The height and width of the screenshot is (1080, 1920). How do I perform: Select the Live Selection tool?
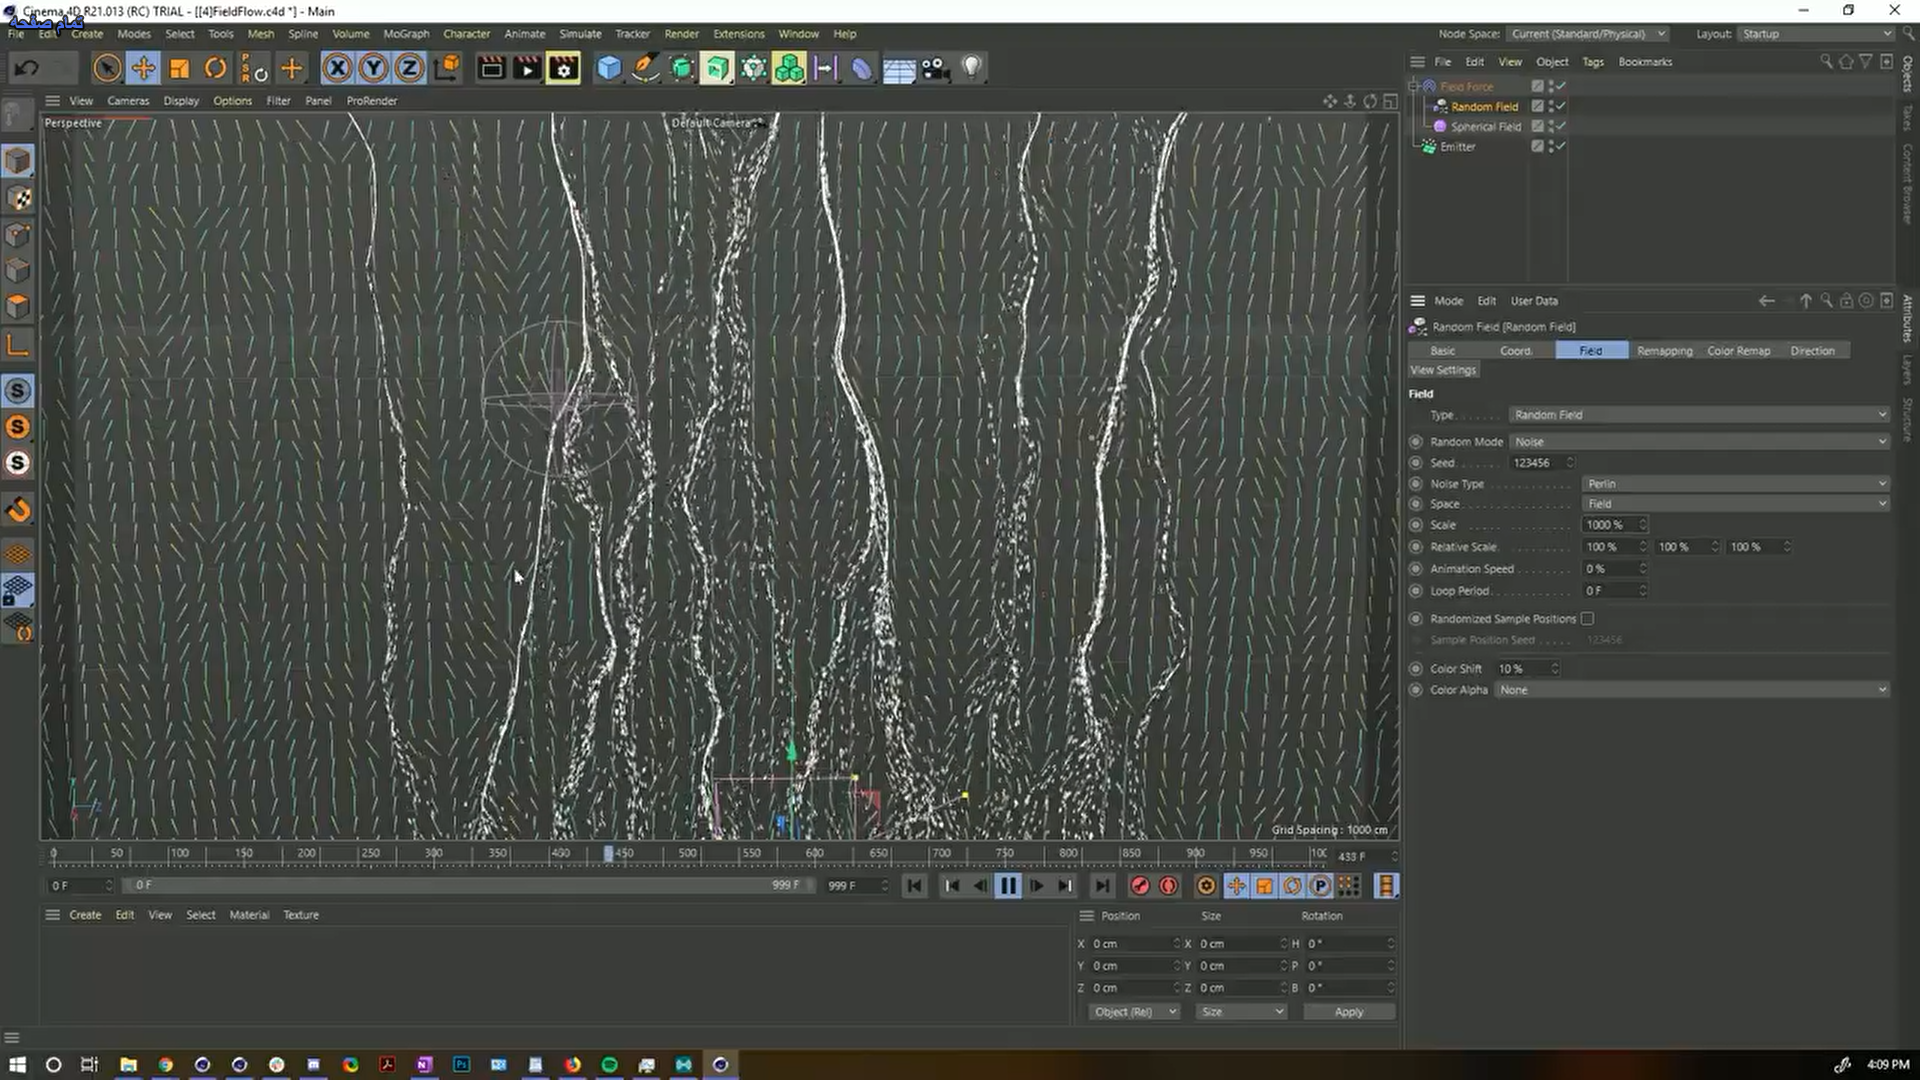107,68
